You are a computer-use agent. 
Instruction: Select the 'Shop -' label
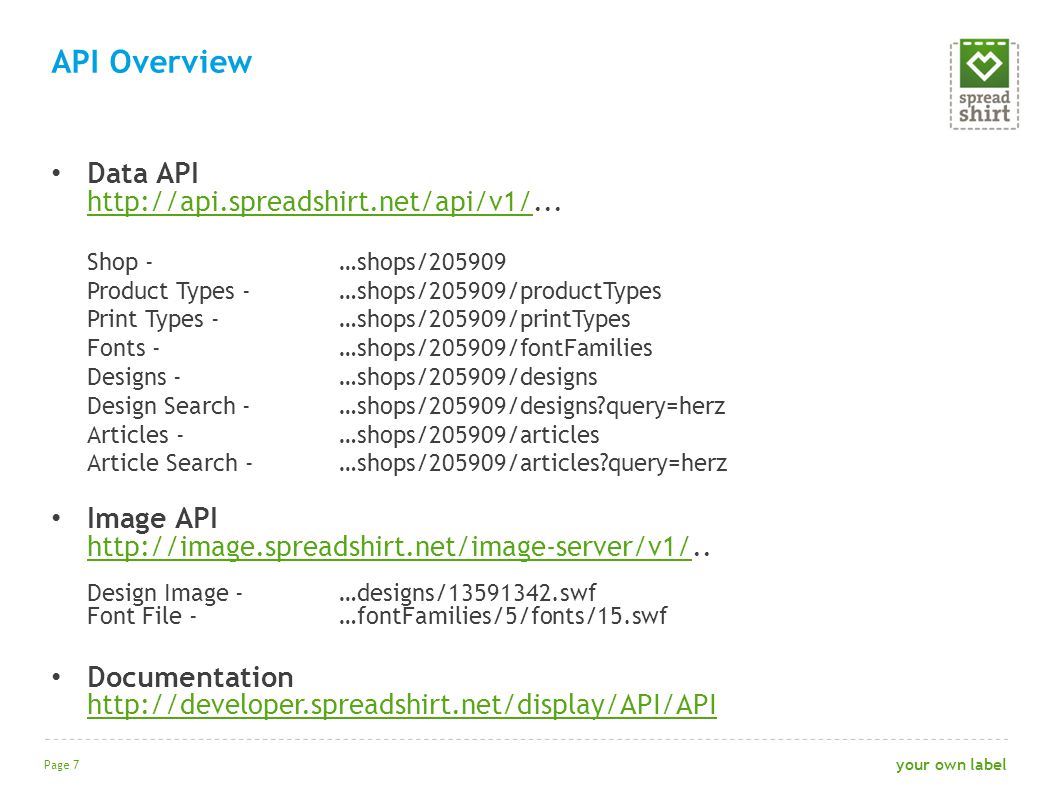point(119,262)
